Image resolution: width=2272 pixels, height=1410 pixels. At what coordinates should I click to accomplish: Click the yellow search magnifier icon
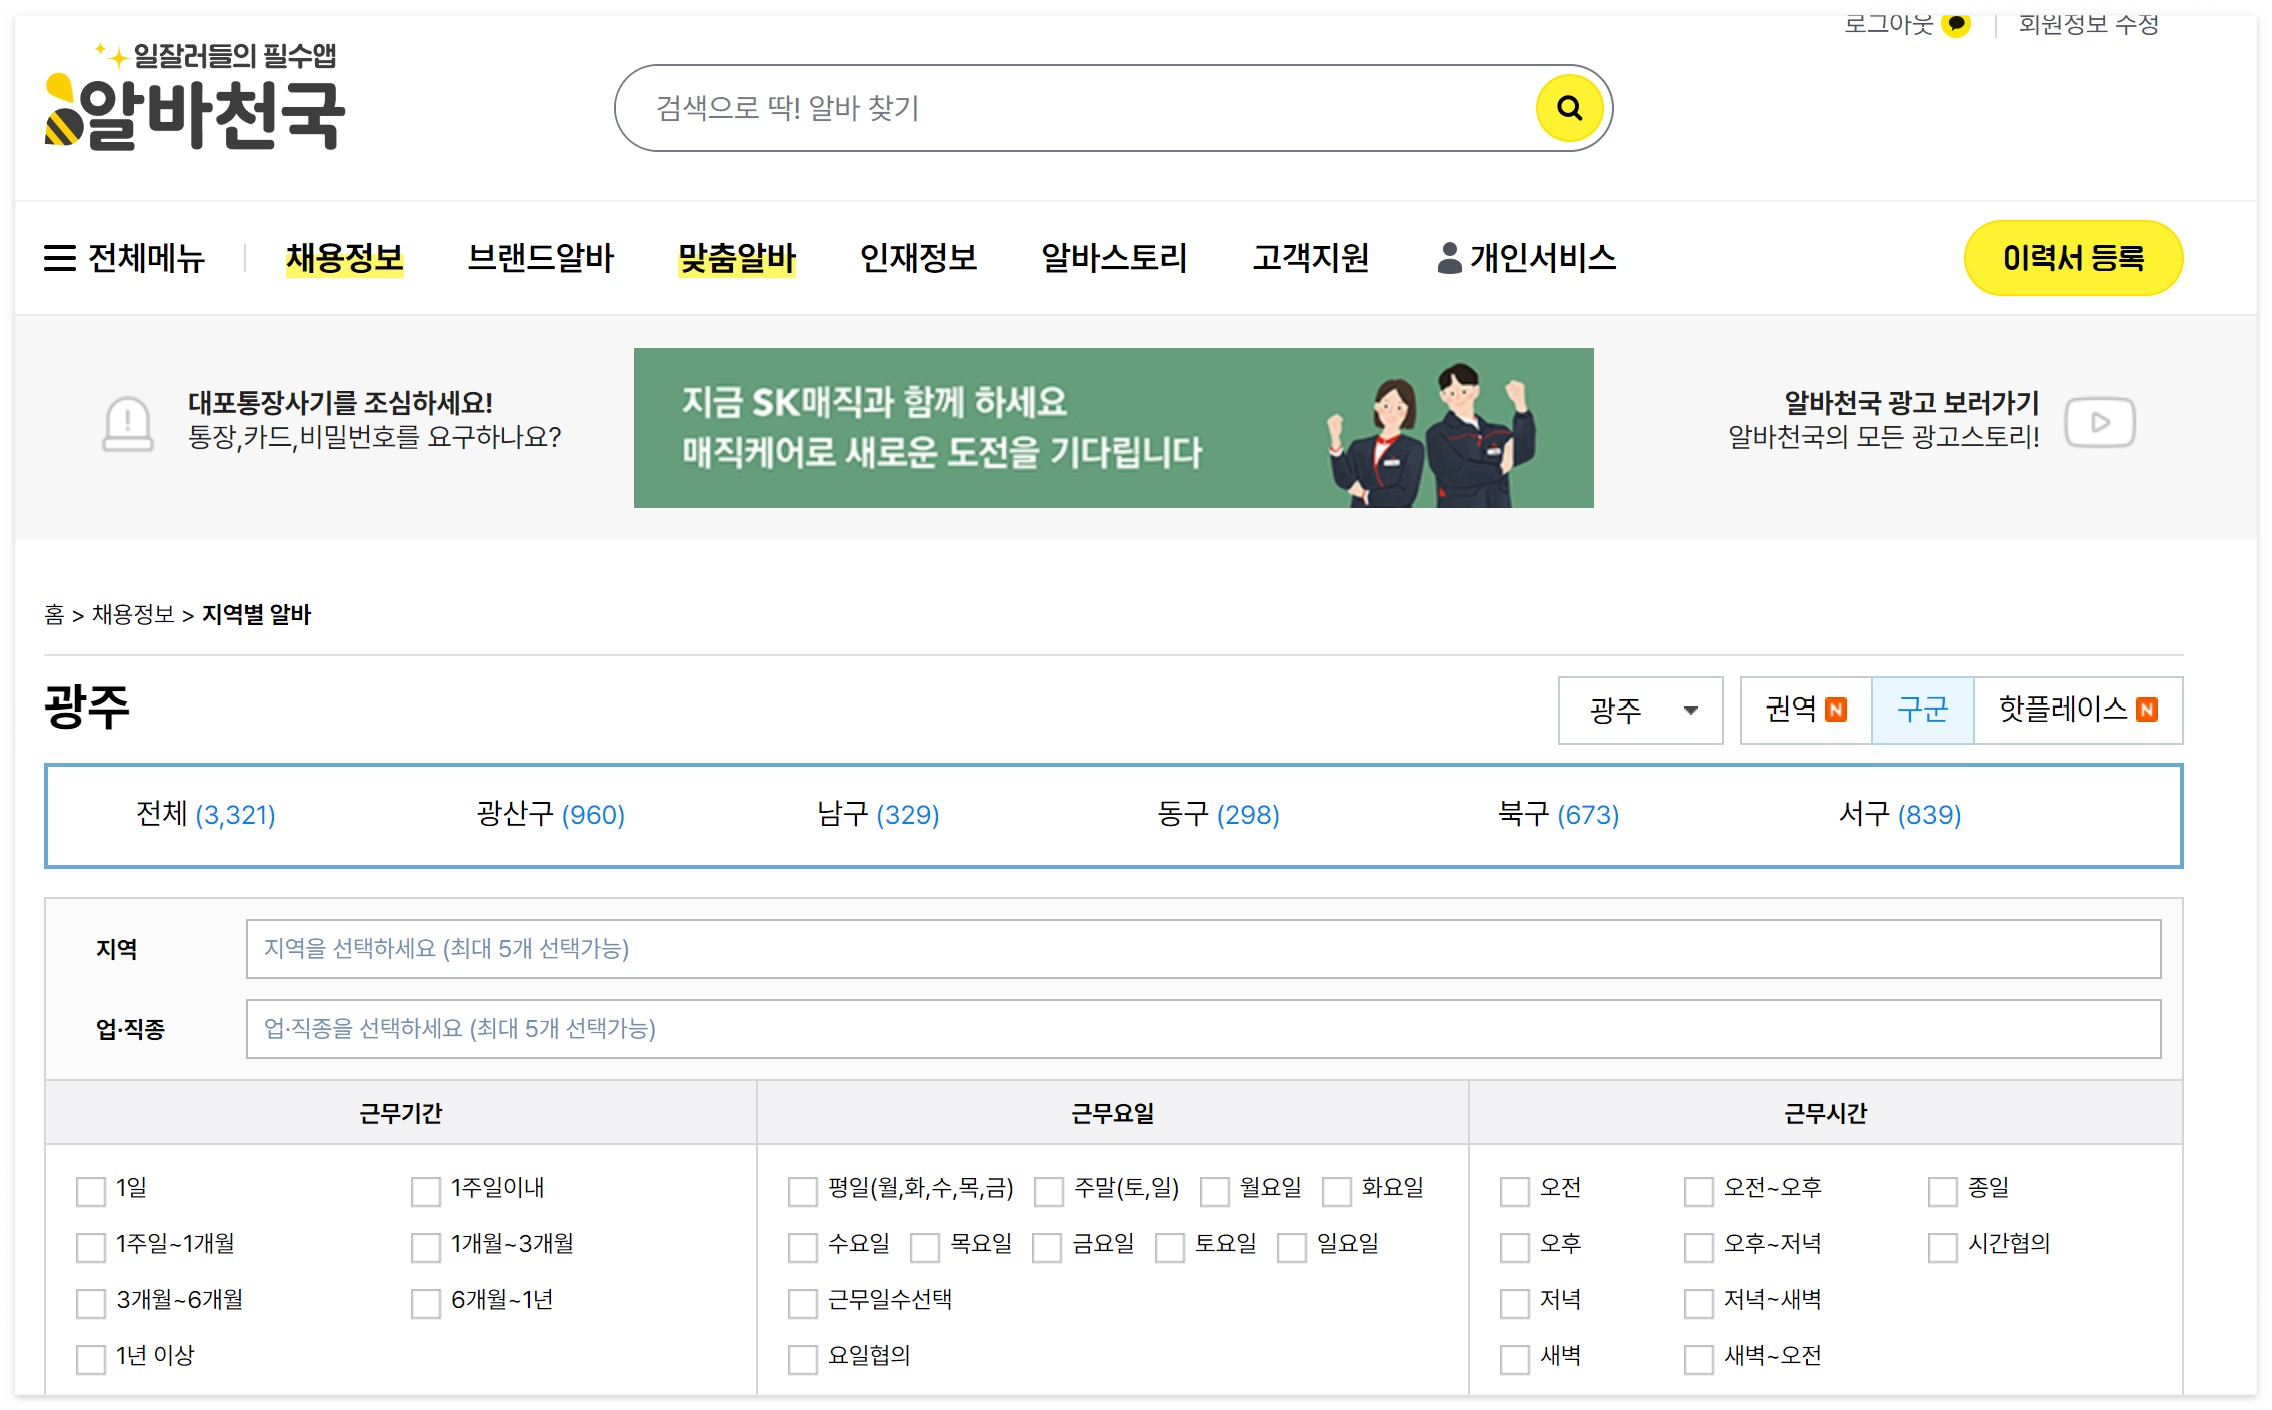point(1568,108)
